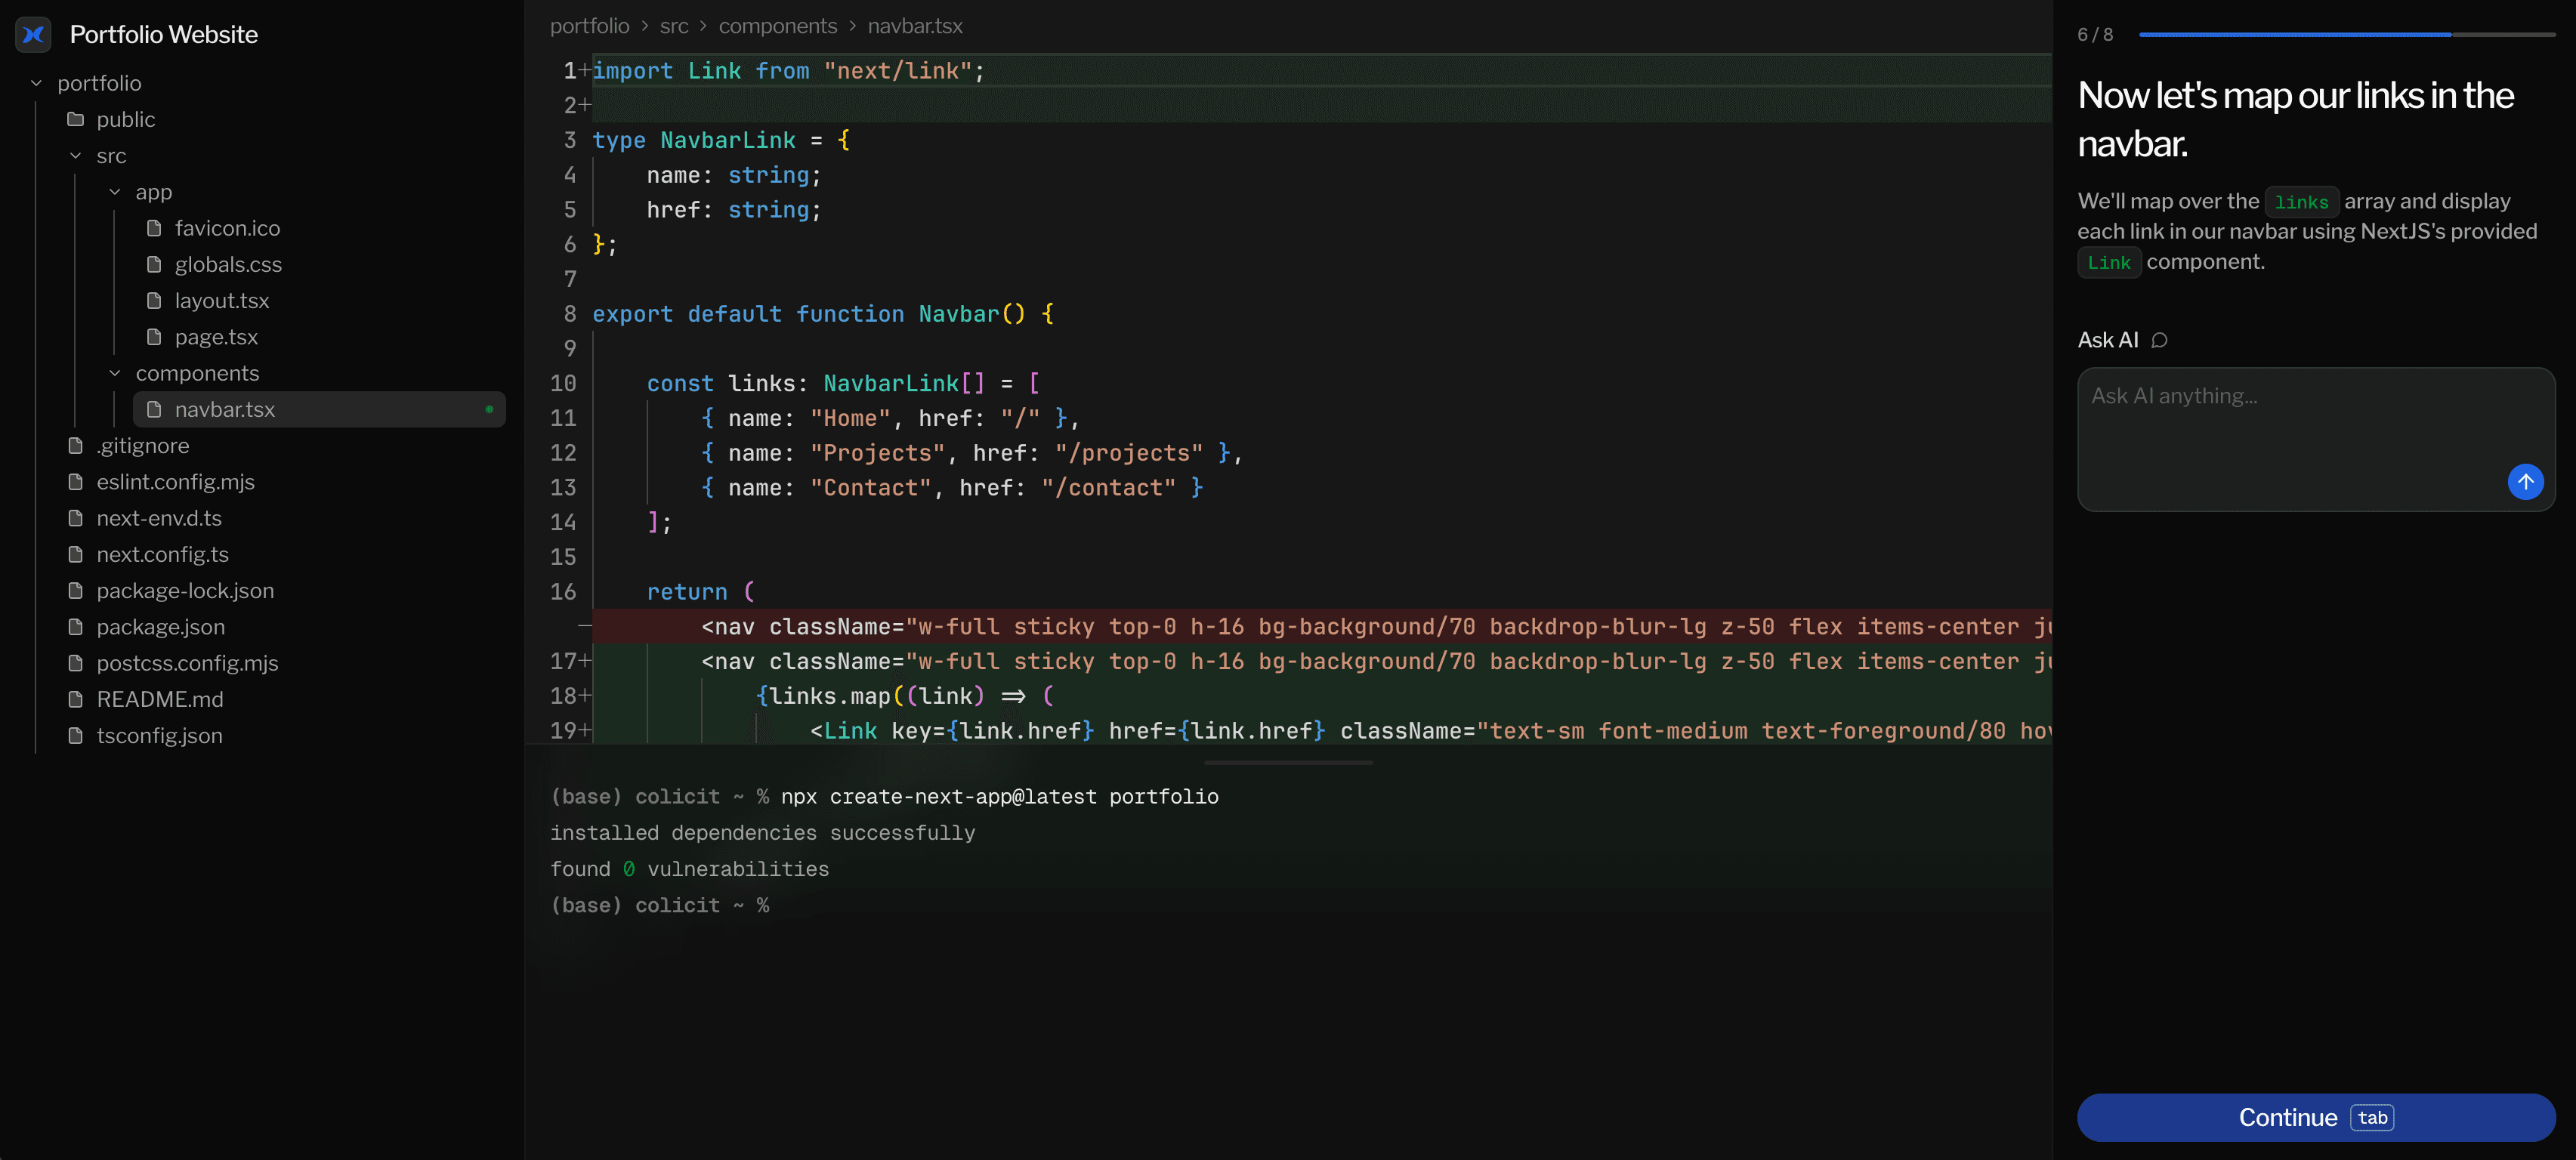Click the layout.tsx file icon
This screenshot has width=2576, height=1160.
[x=154, y=301]
